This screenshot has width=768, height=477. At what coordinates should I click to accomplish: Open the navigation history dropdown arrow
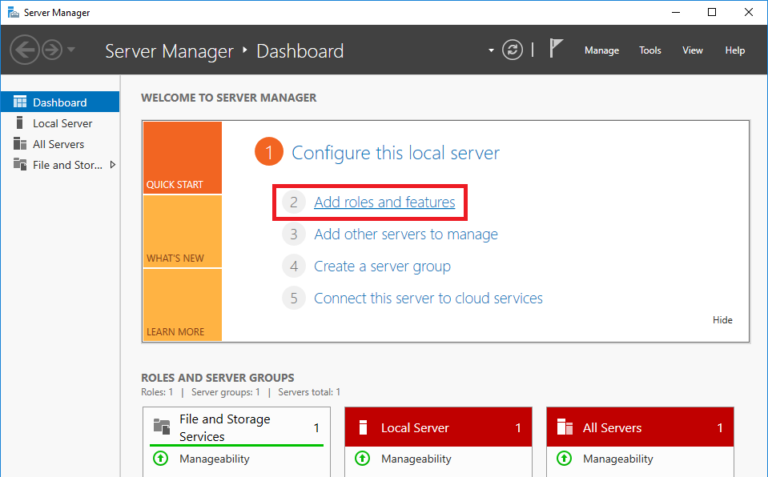pos(71,50)
